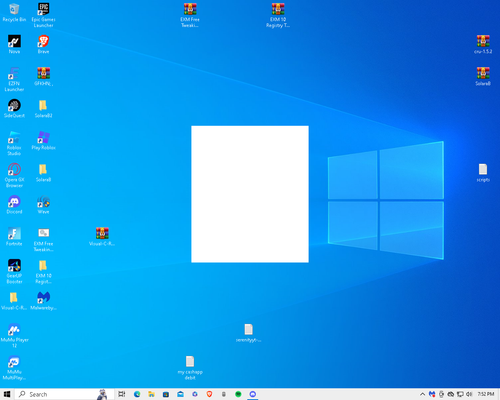Select the EXM Free Tweaking archive at top

(x=190, y=15)
